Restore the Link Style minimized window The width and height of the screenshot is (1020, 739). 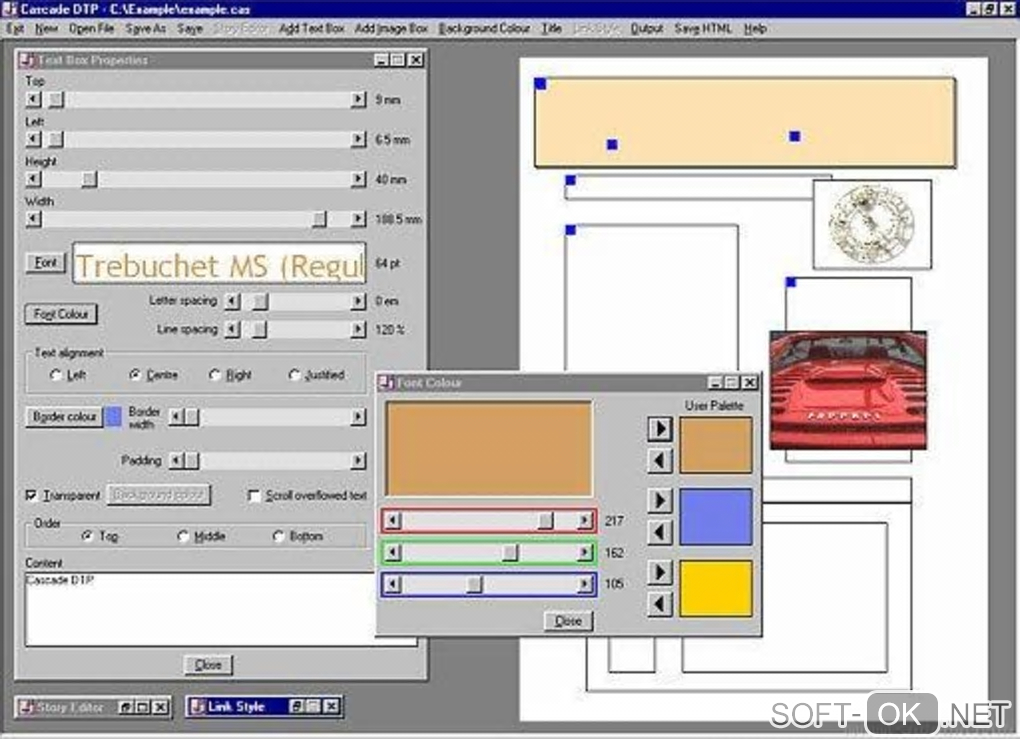pyautogui.click(x=297, y=706)
